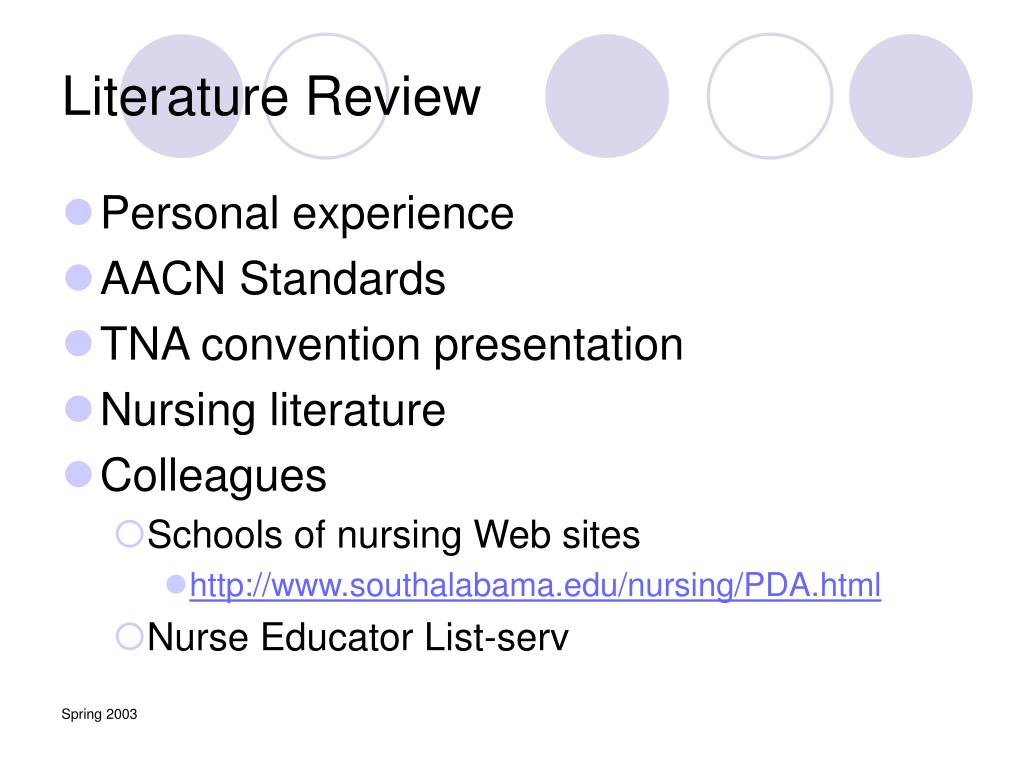Click the outlined empty circle near top right
This screenshot has width=1024, height=768.
[x=770, y=96]
